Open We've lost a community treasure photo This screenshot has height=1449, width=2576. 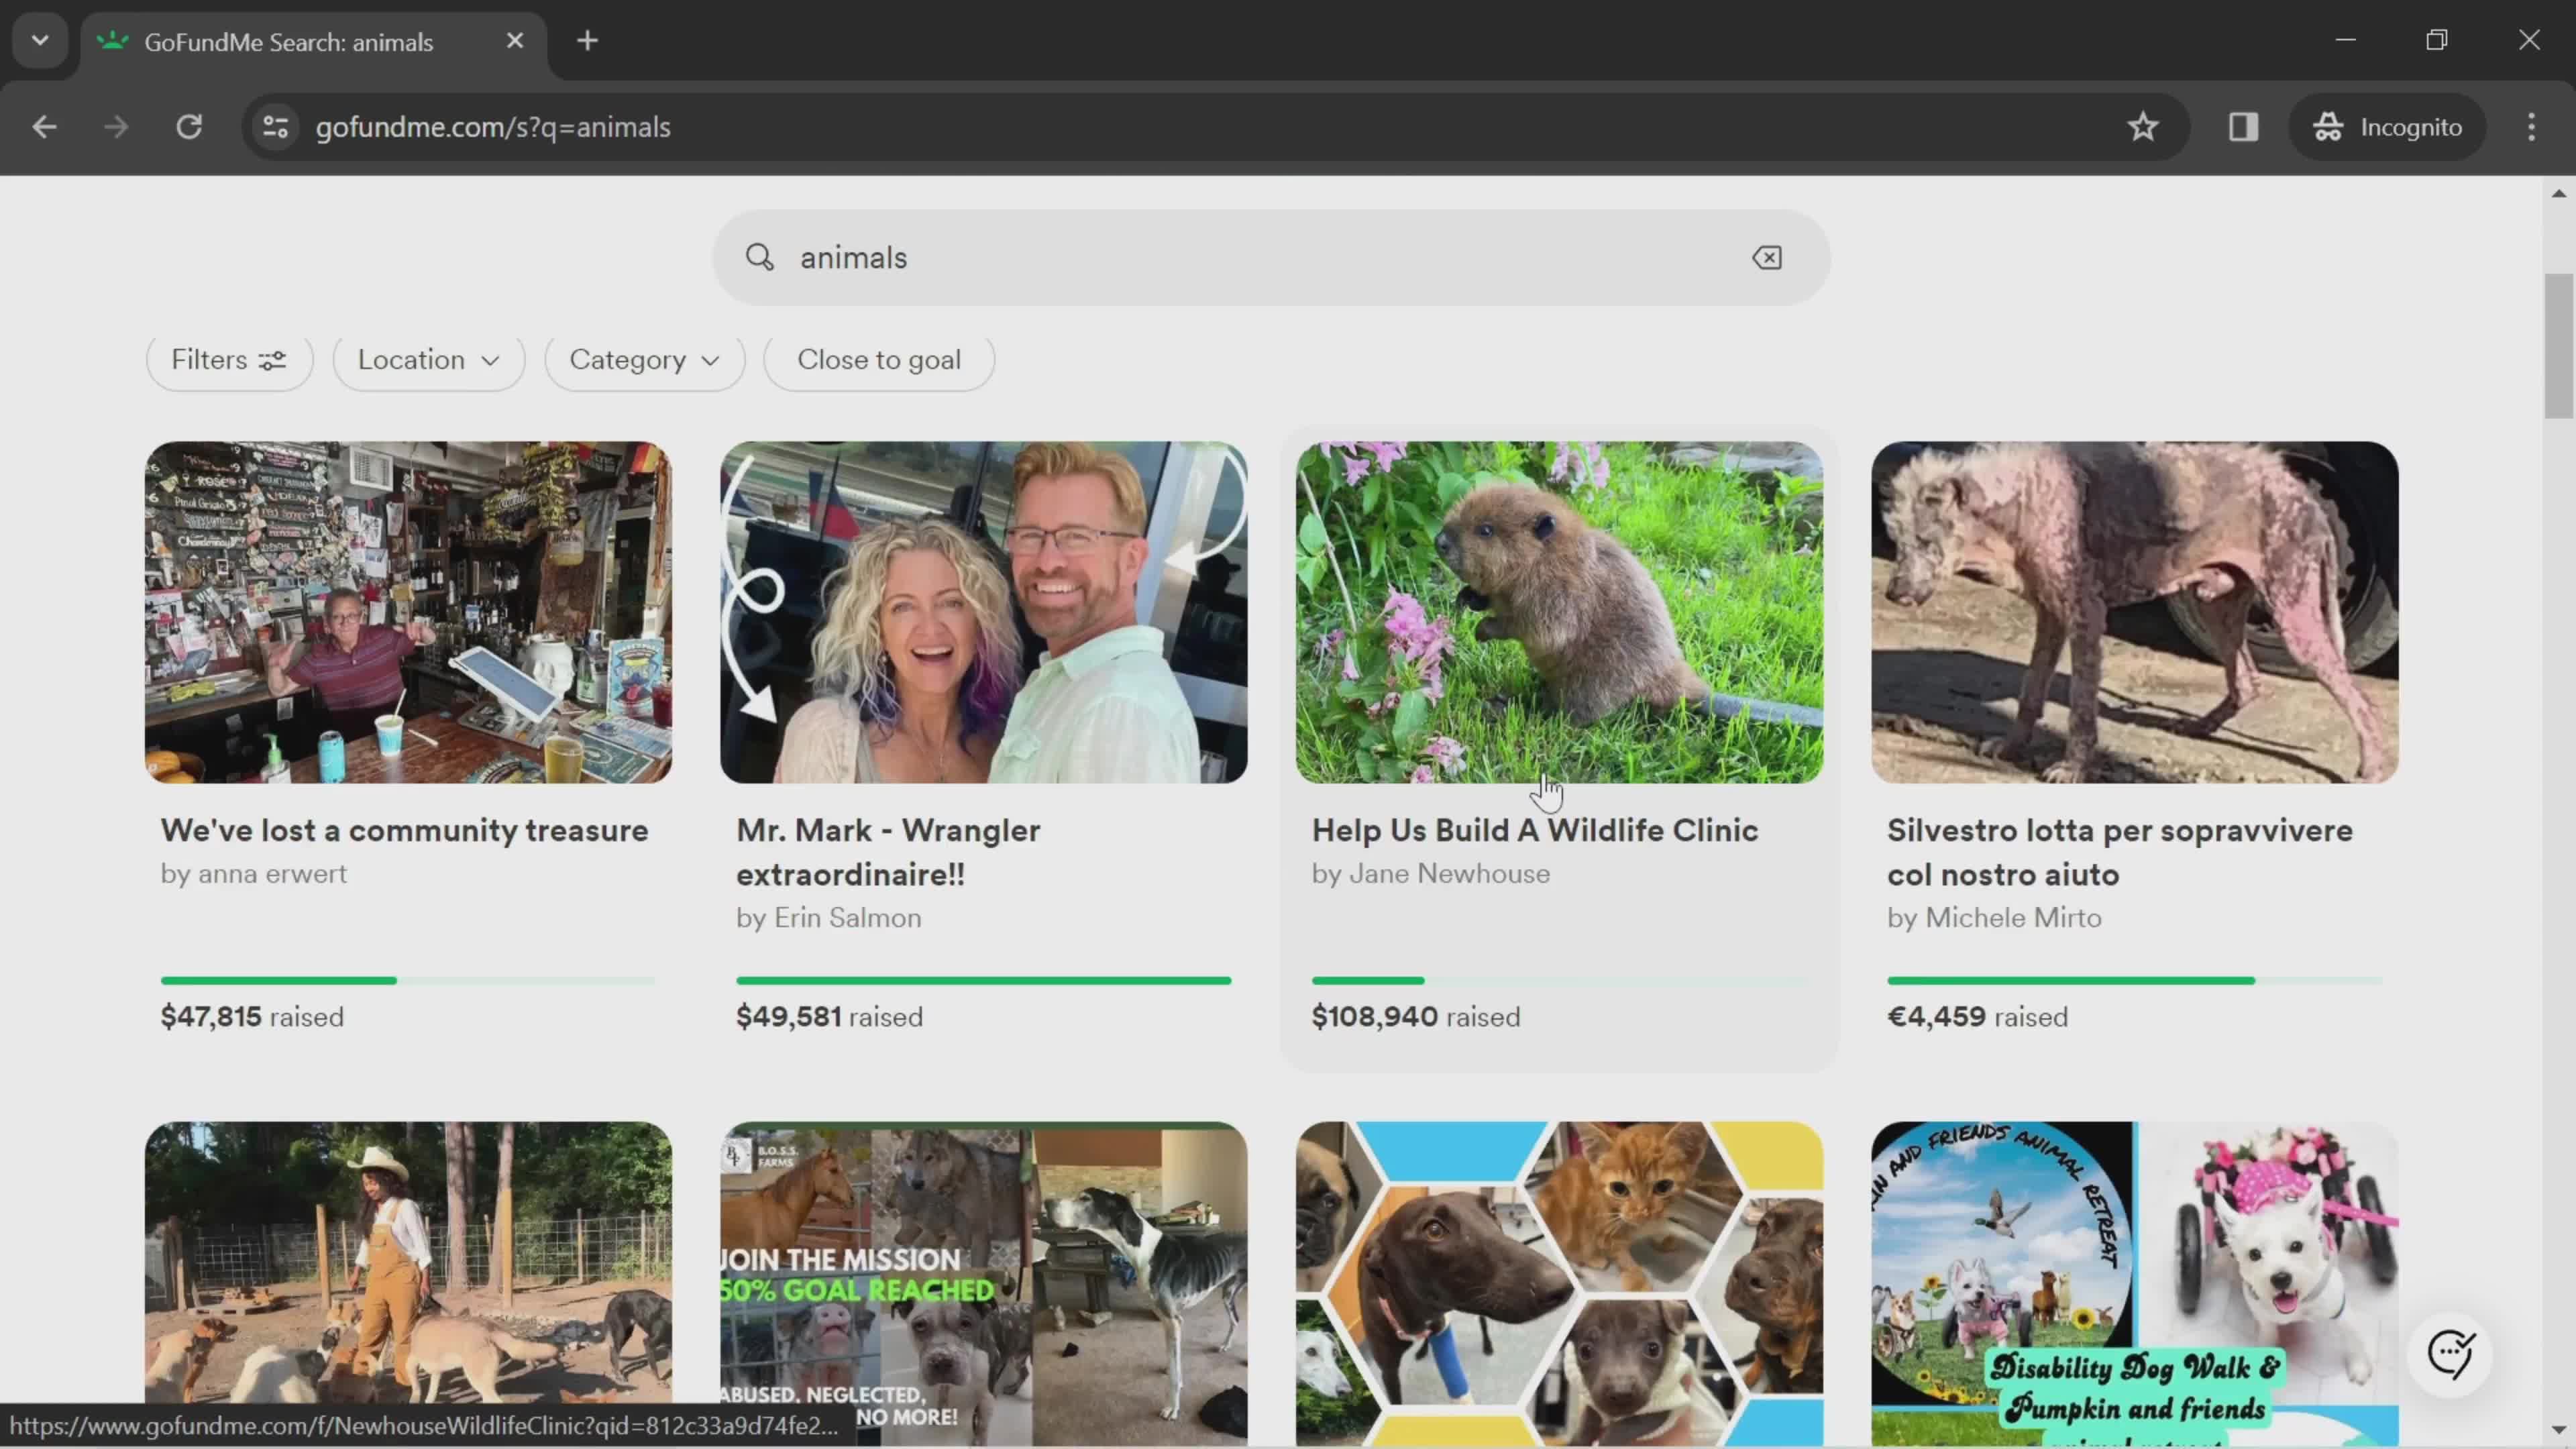tap(408, 612)
